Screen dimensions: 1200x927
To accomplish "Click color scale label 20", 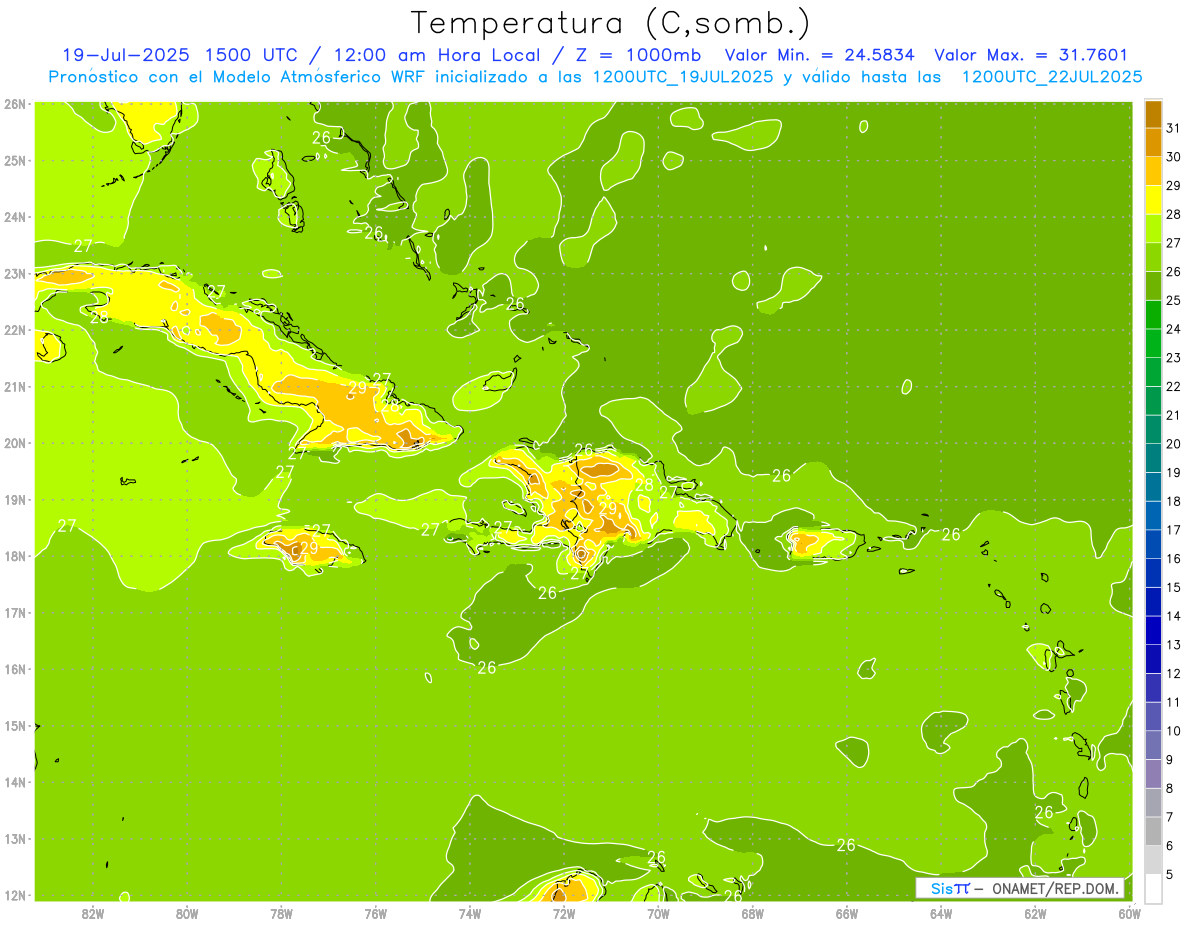I will (1174, 444).
